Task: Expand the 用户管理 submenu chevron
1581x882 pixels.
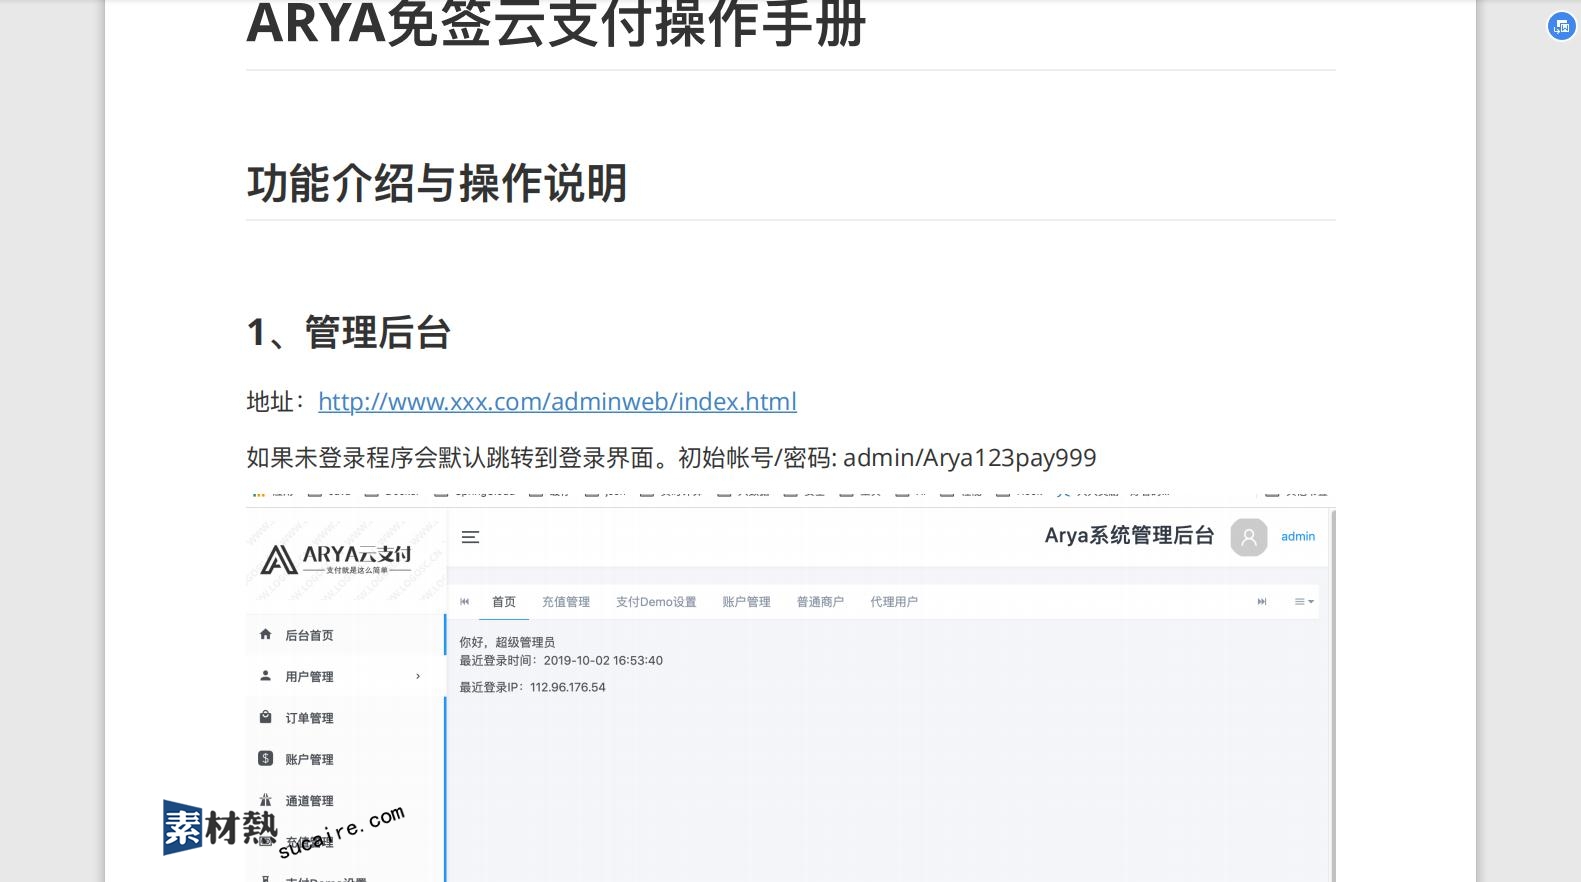Action: (x=418, y=677)
